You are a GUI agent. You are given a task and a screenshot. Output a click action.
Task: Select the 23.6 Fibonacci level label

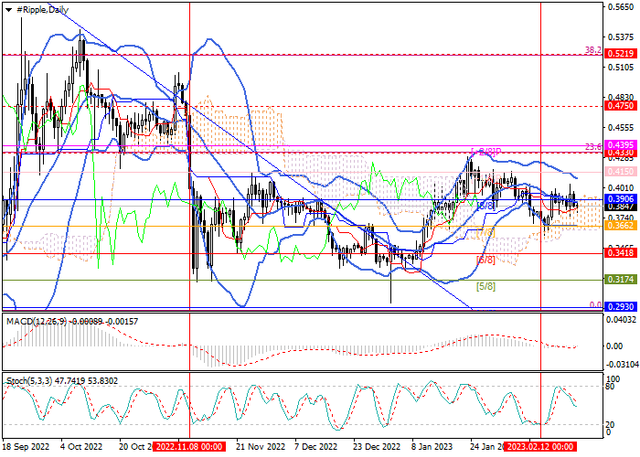(x=592, y=147)
